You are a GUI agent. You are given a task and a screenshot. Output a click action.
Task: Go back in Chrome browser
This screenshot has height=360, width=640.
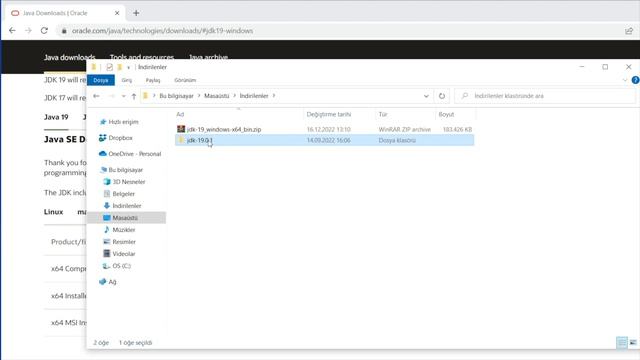coord(12,31)
